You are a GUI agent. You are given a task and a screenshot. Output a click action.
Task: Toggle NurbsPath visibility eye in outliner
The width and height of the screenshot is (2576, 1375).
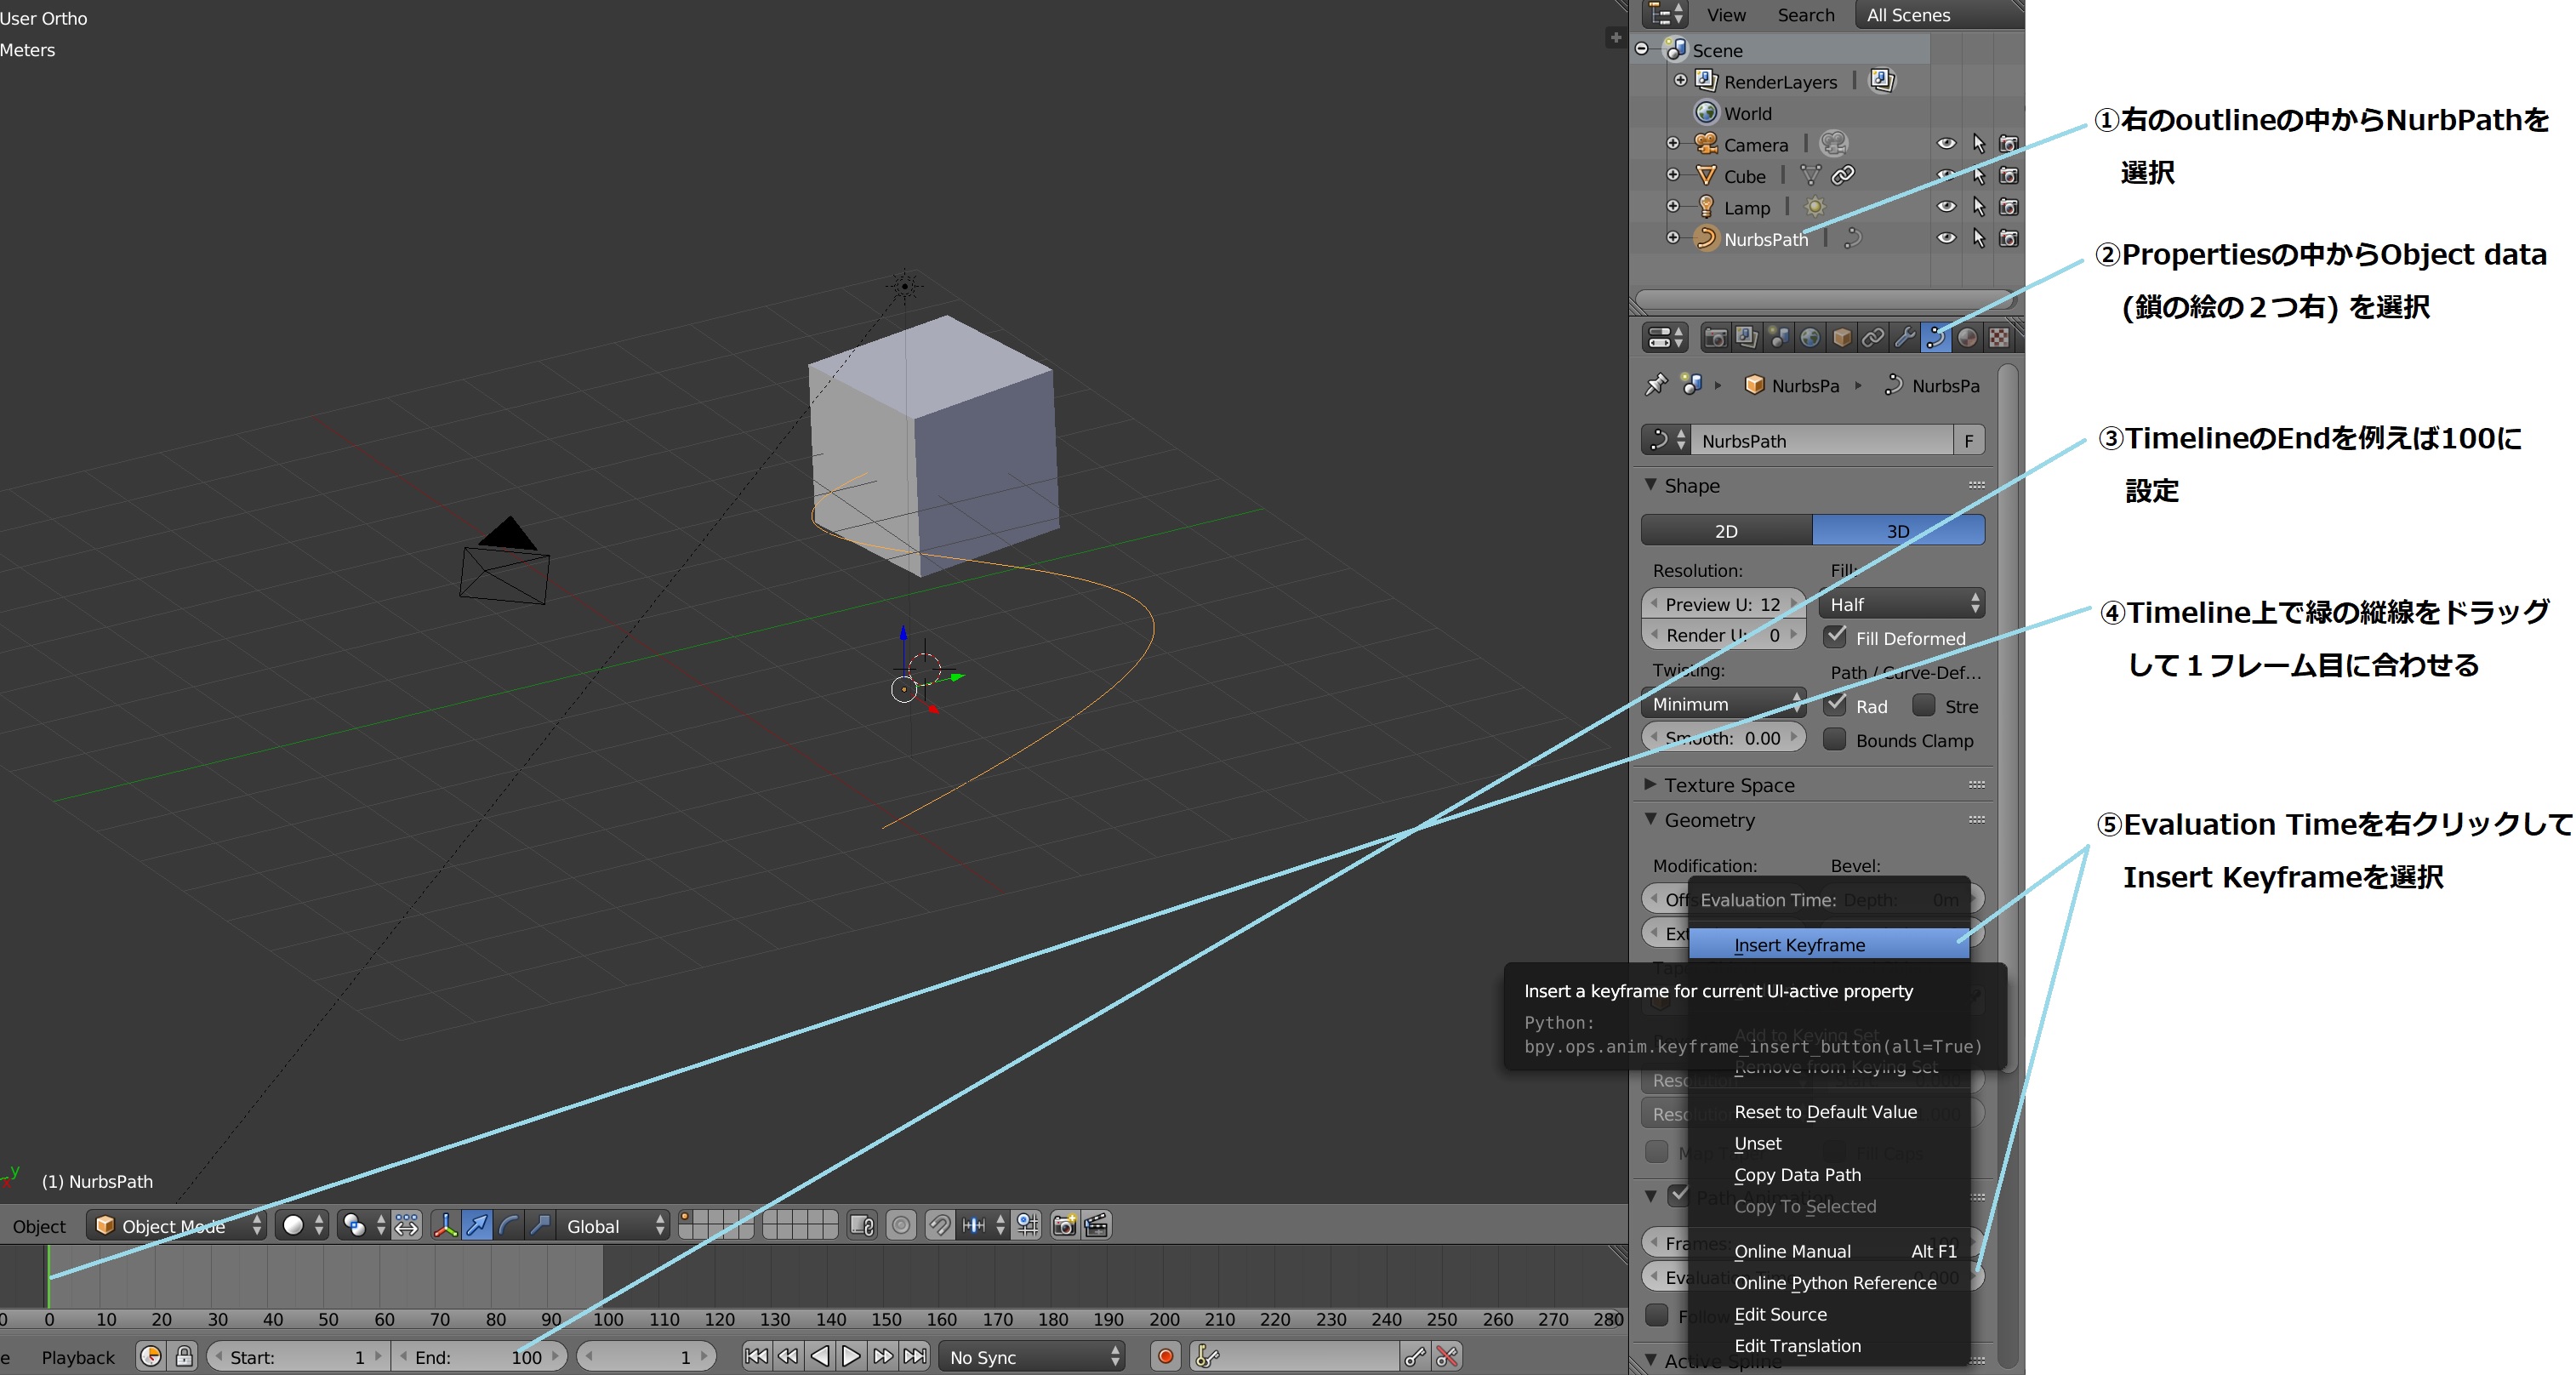point(1946,238)
